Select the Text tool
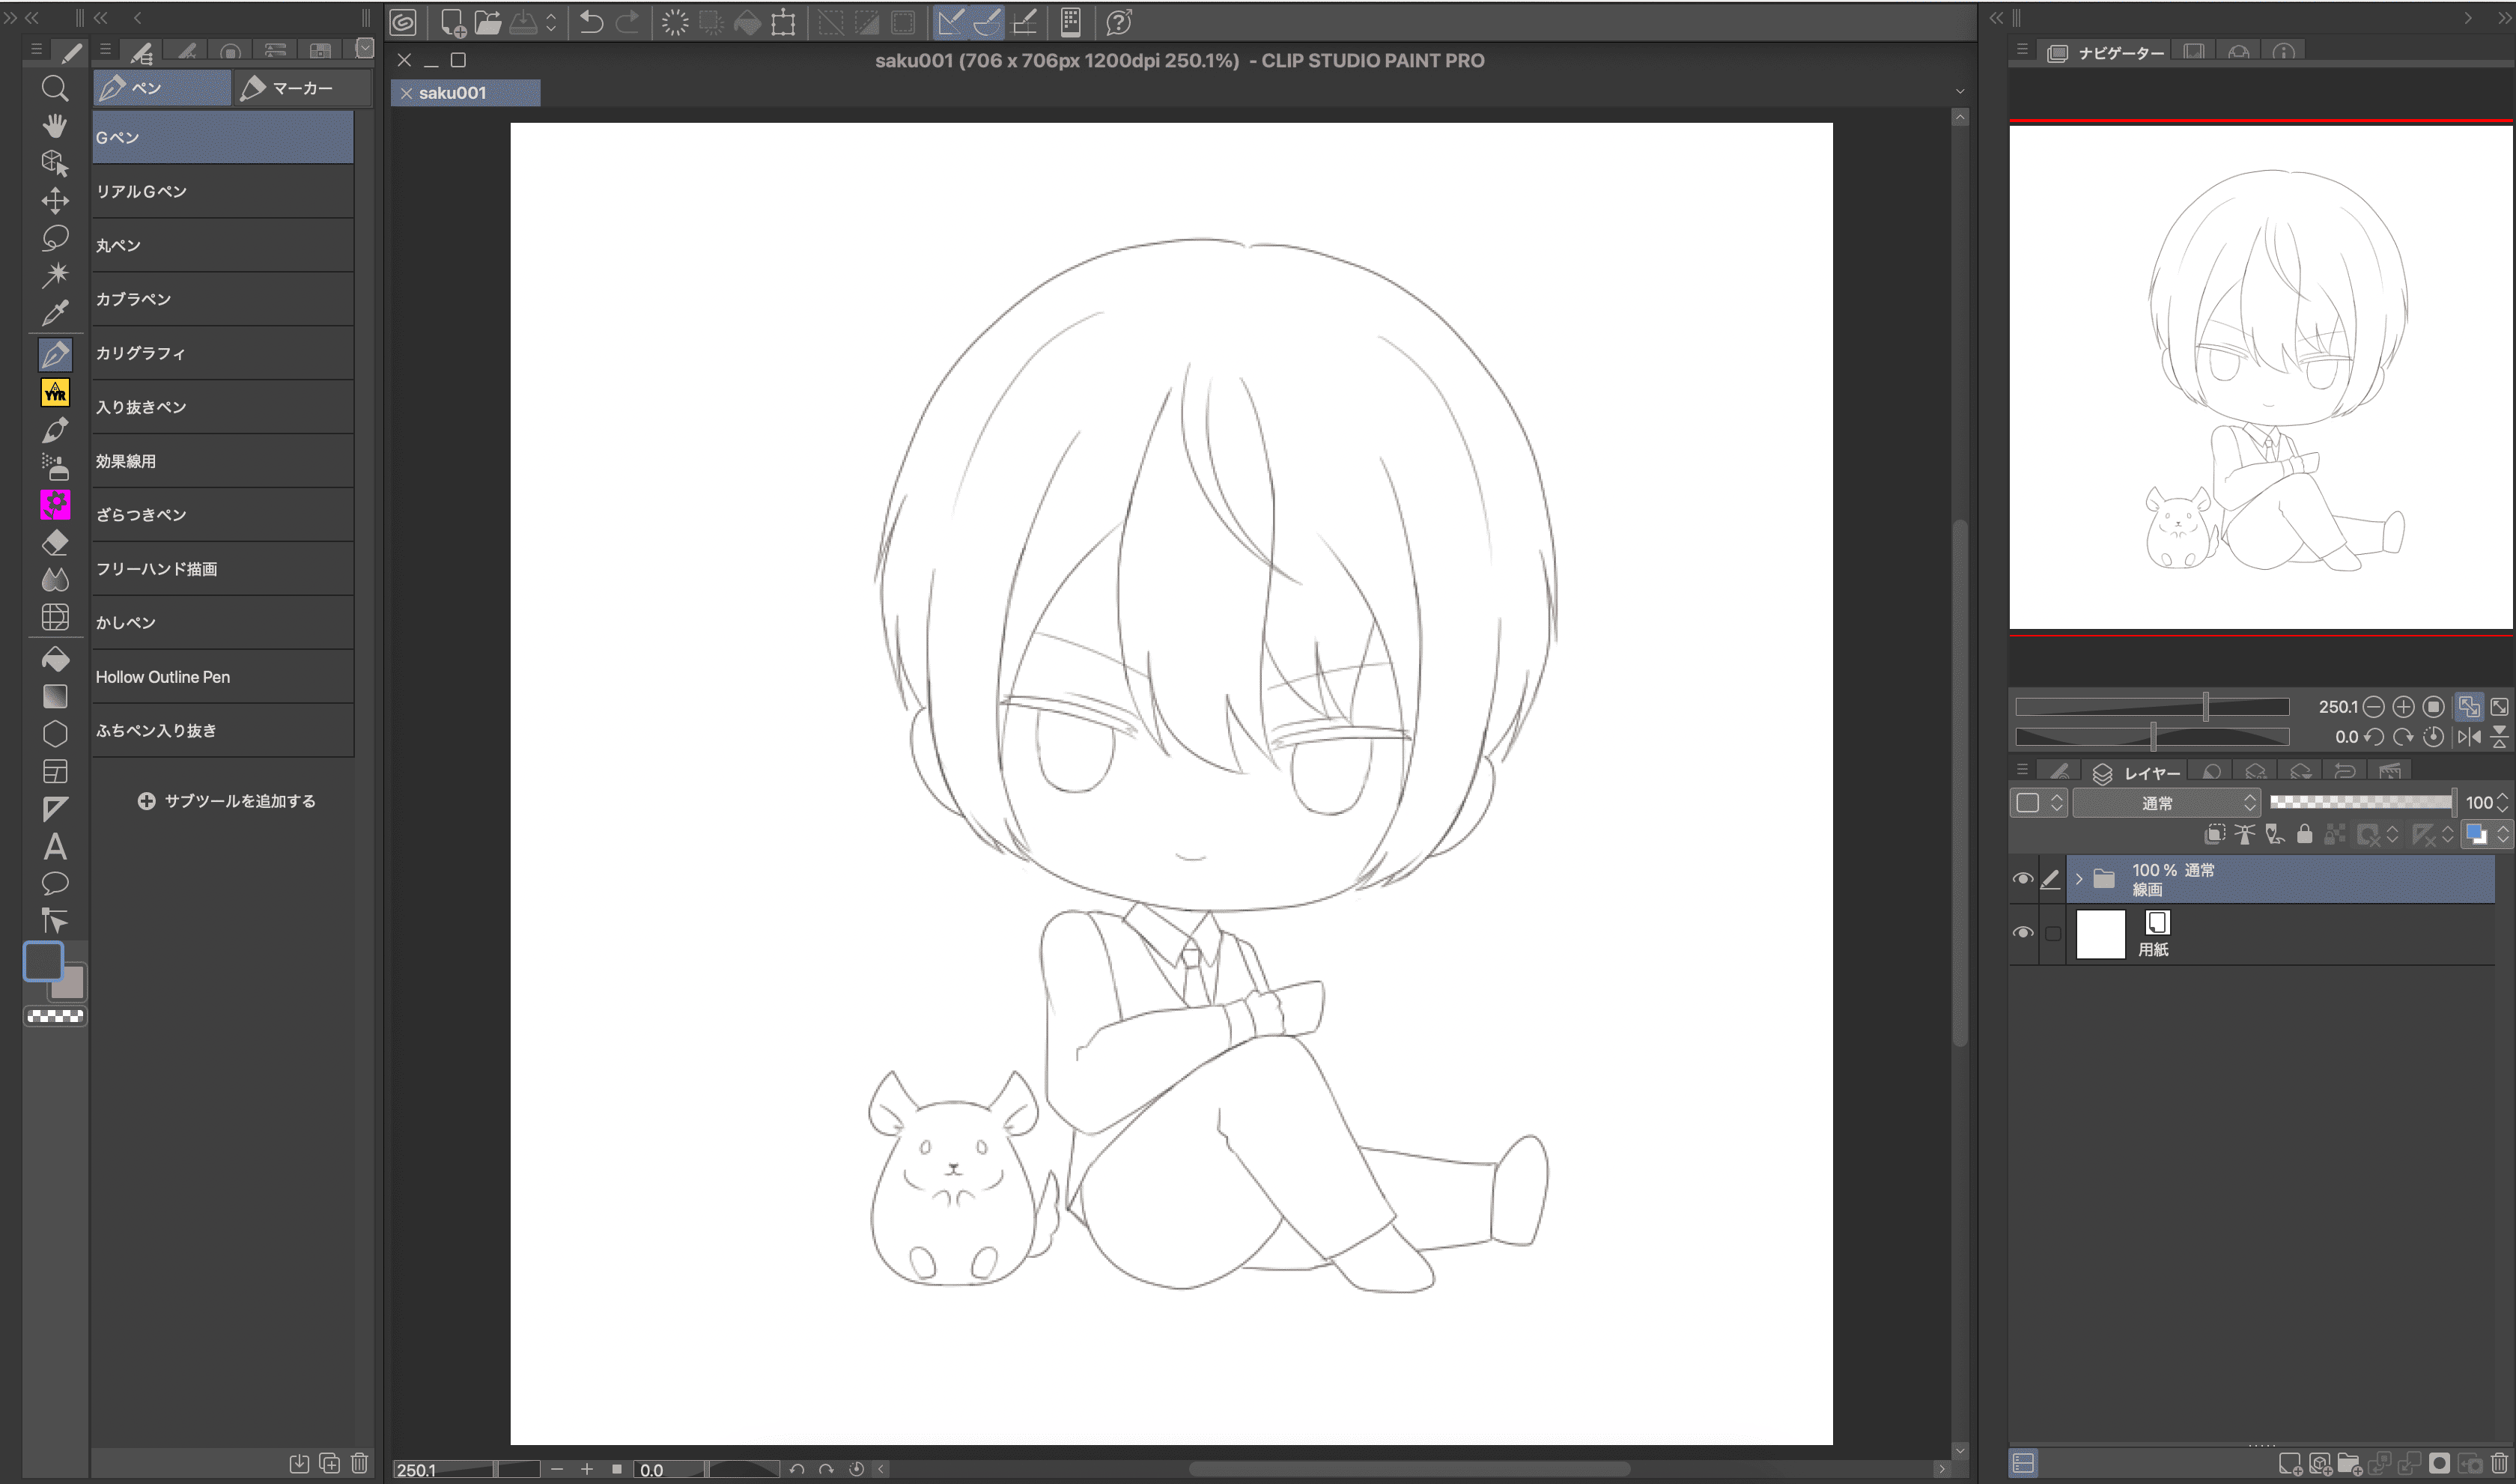The height and width of the screenshot is (1484, 2516). (55, 847)
